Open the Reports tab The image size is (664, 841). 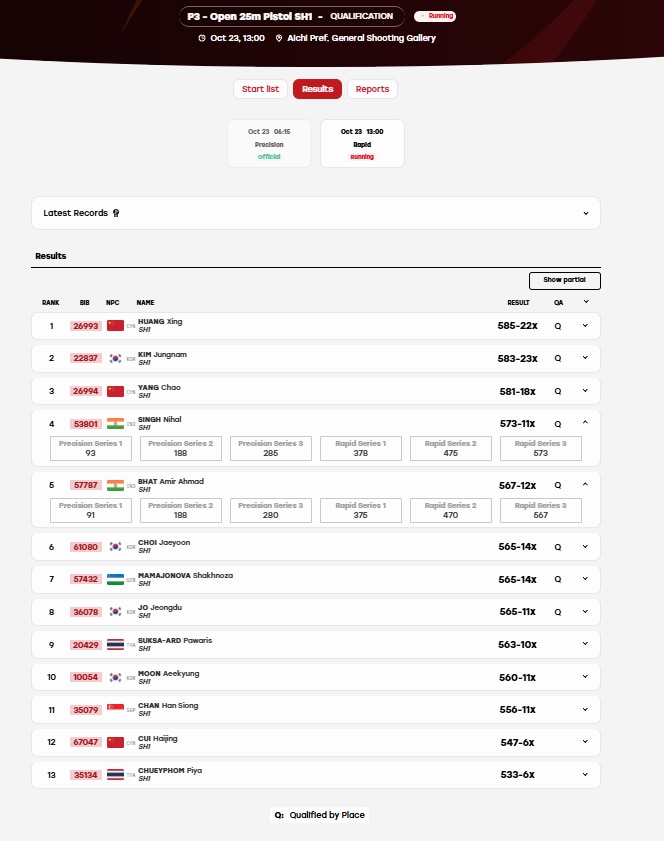pos(372,89)
